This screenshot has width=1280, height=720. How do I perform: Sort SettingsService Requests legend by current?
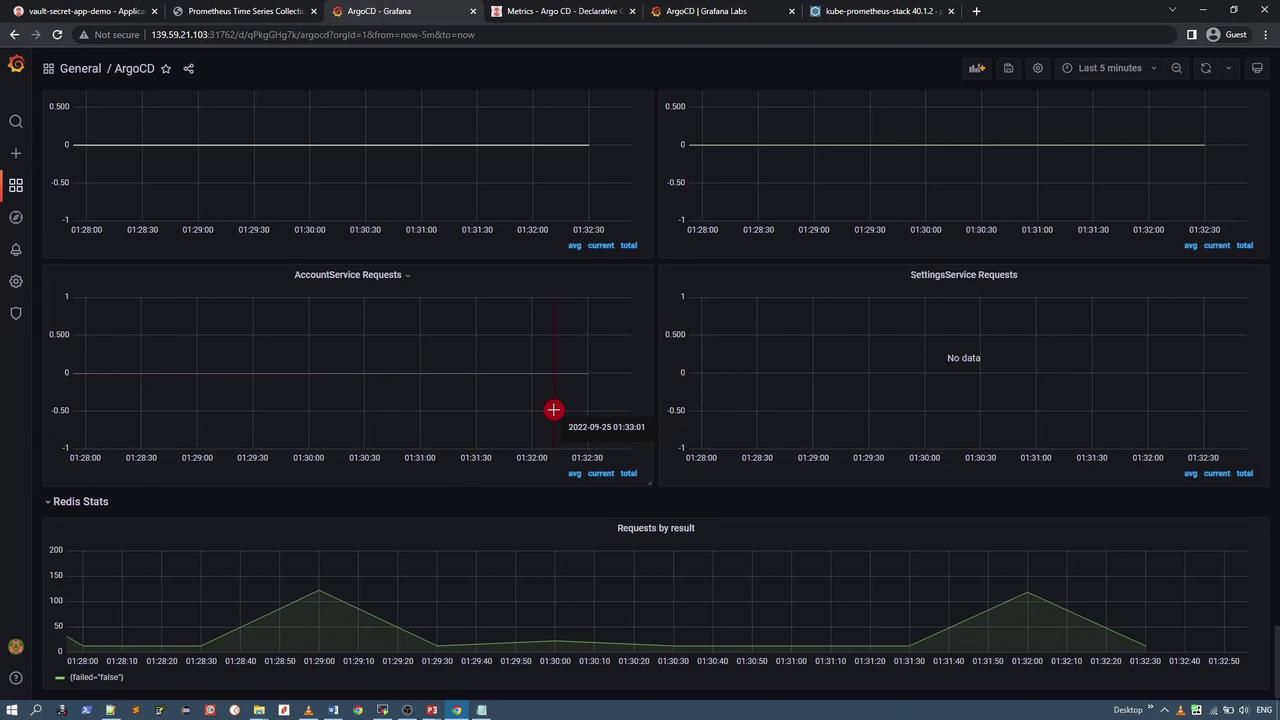tap(1217, 474)
